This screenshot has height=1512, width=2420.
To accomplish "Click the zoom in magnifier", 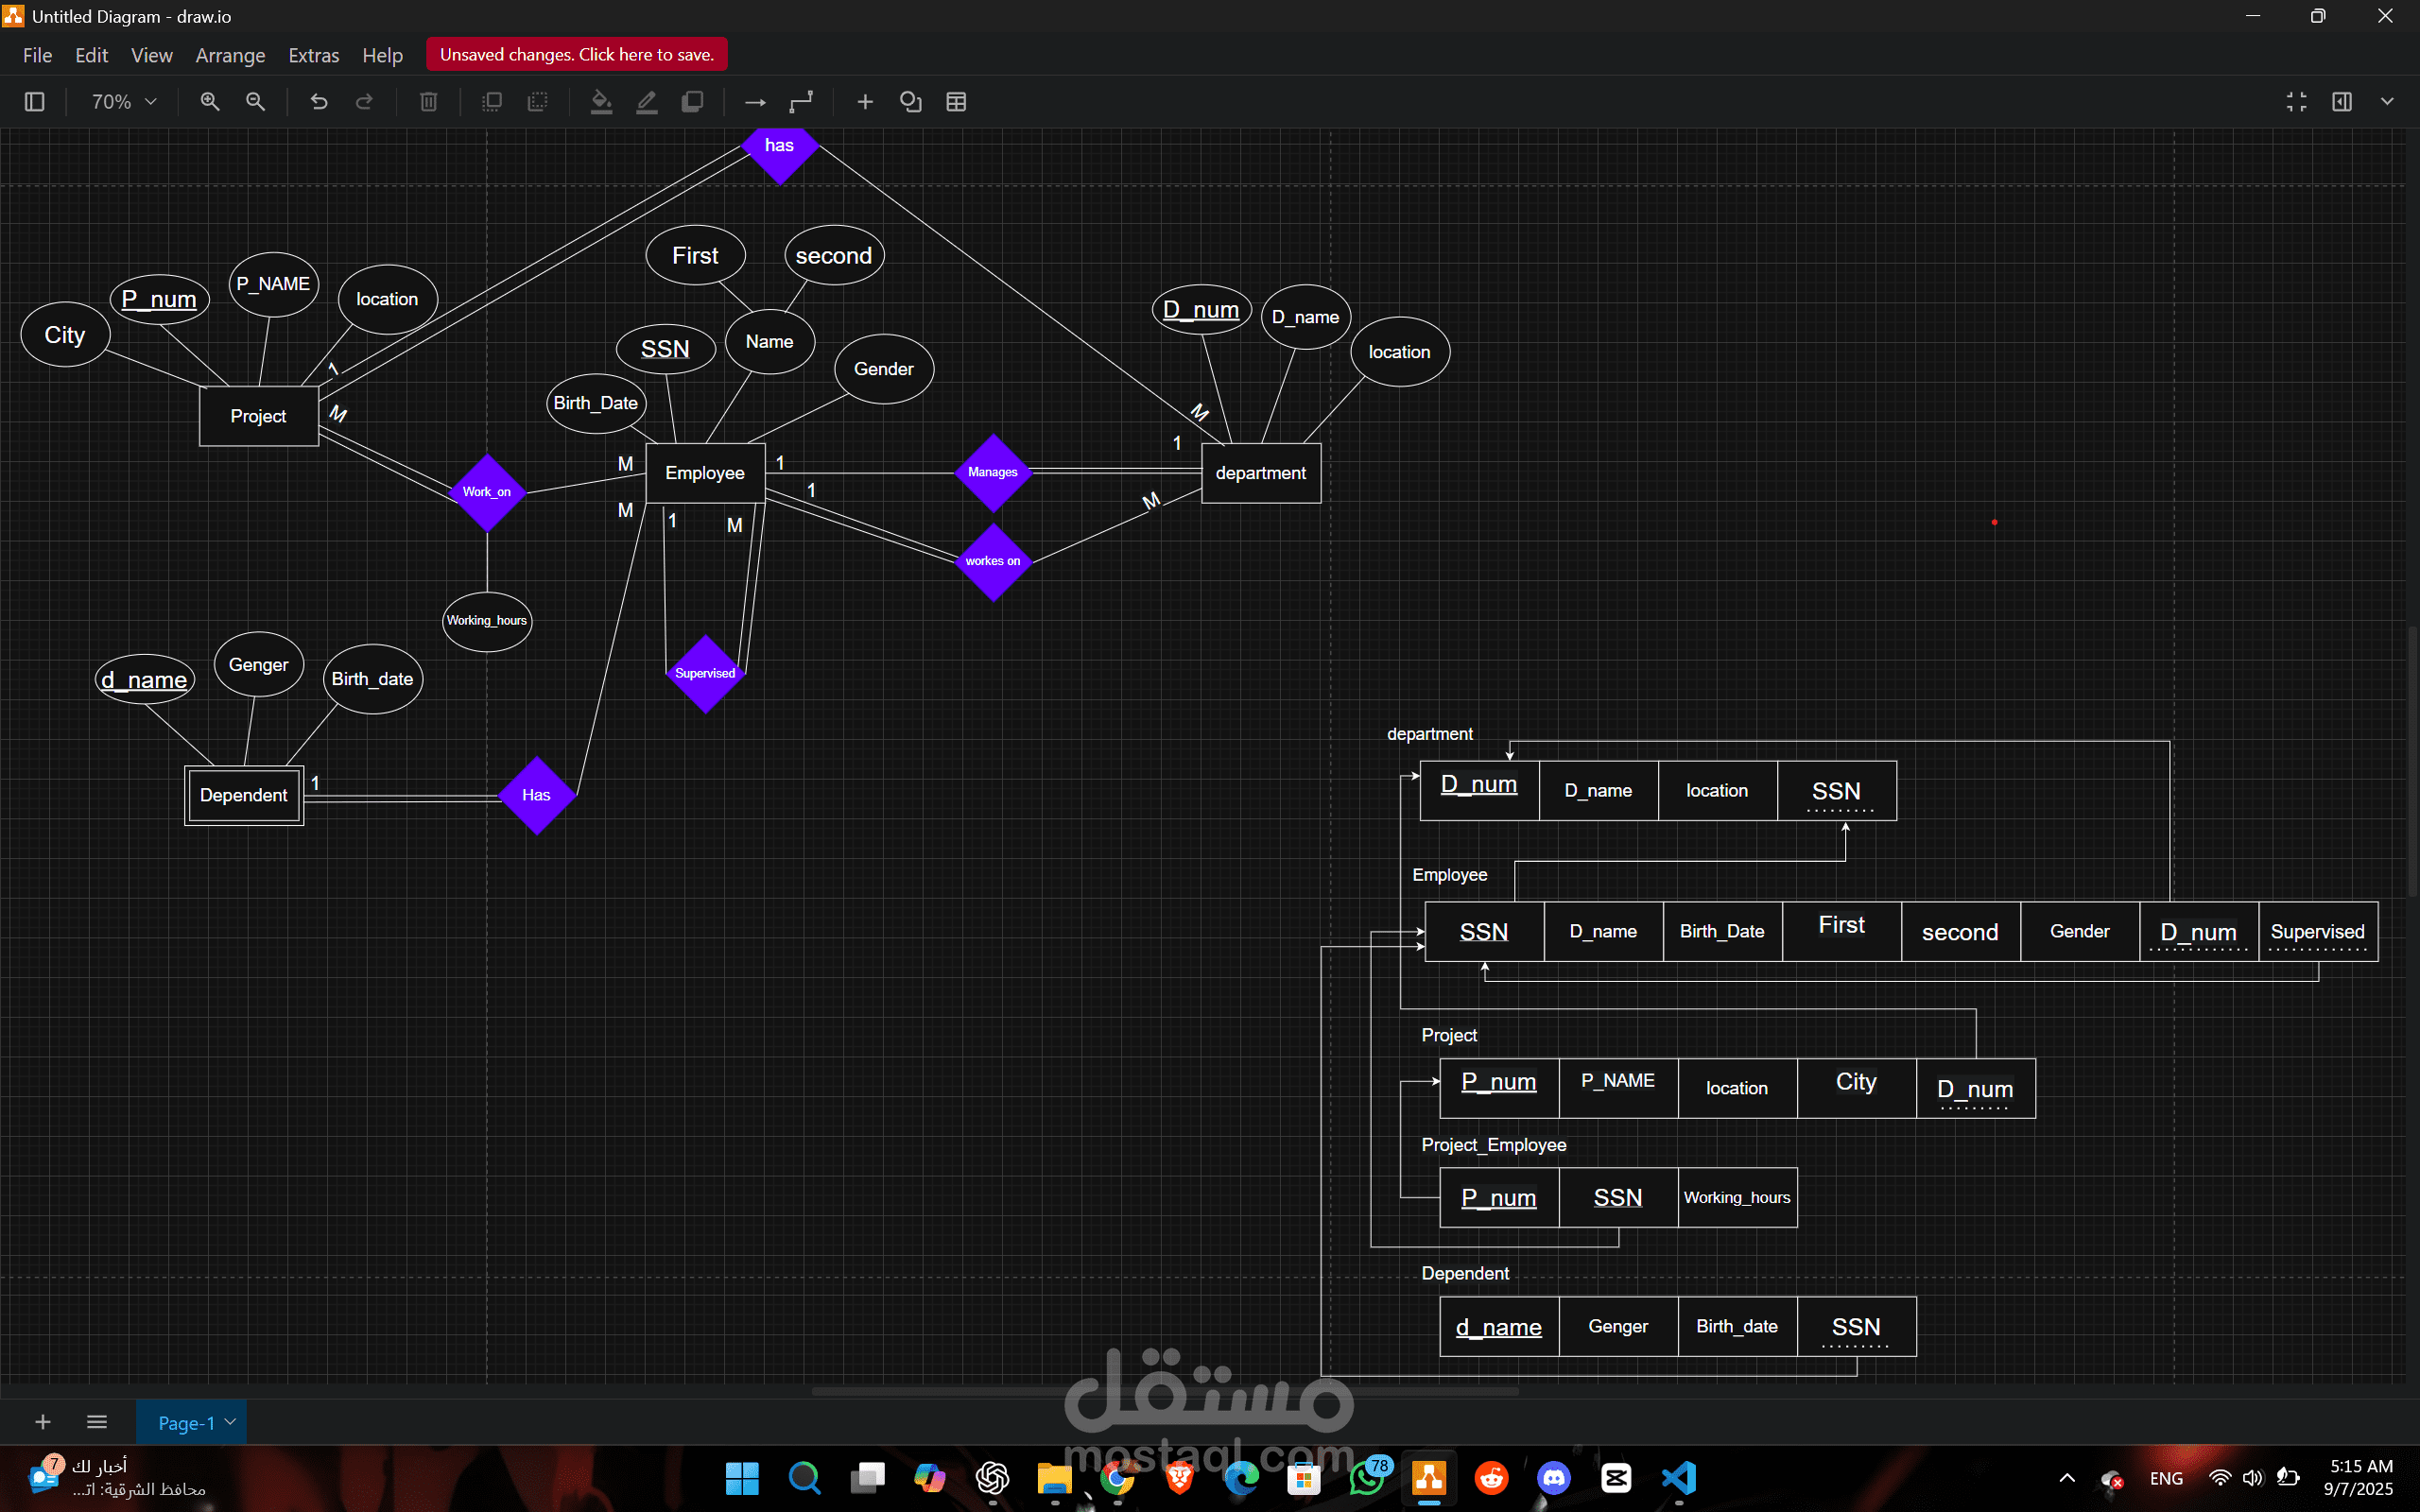I will pyautogui.click(x=210, y=102).
